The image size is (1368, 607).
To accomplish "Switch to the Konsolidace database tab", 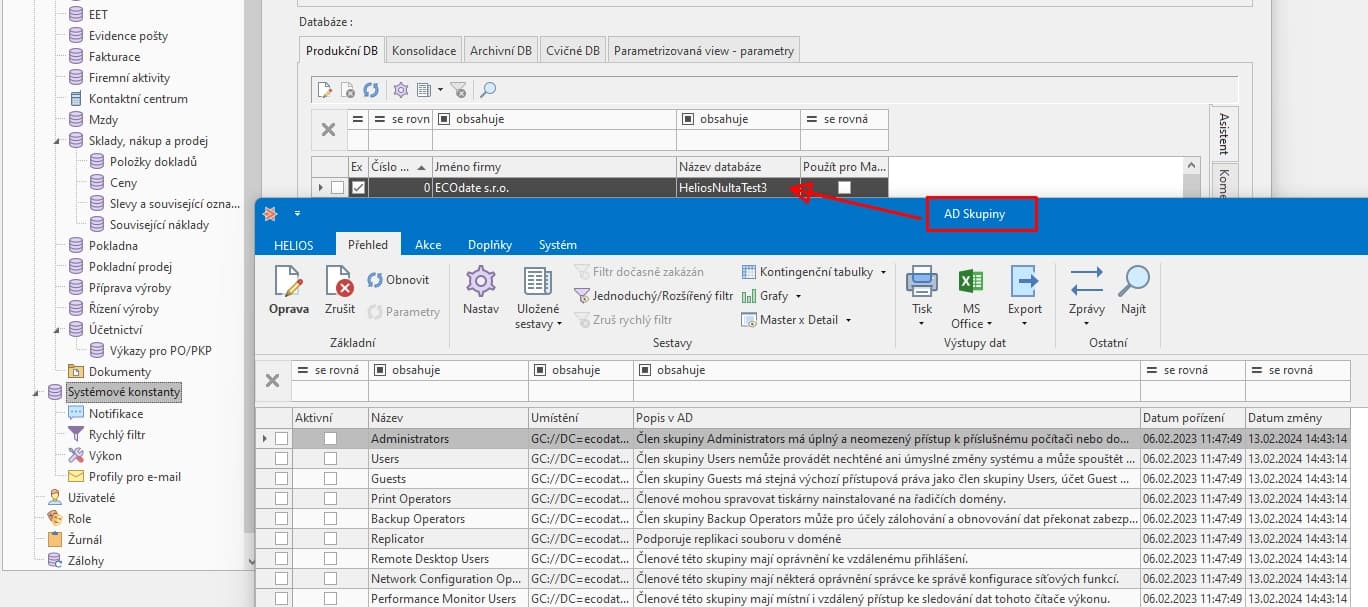I will [x=424, y=50].
